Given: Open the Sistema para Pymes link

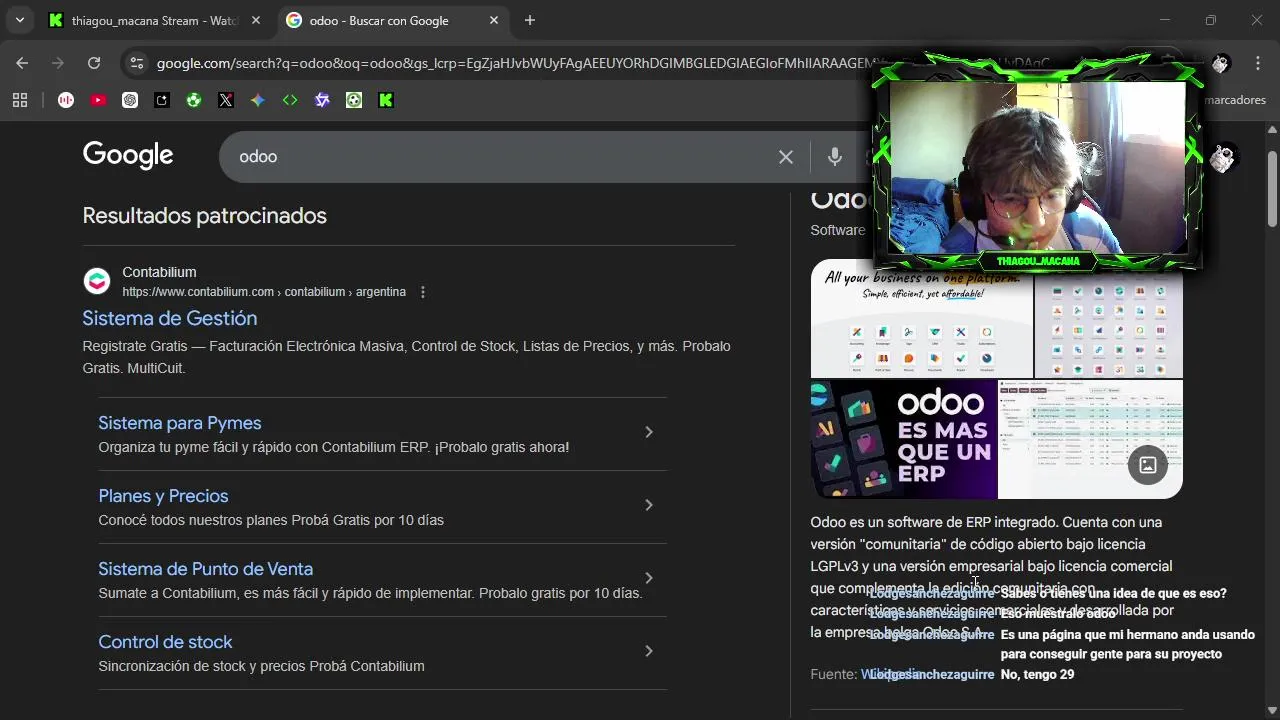Looking at the screenshot, I should [180, 423].
